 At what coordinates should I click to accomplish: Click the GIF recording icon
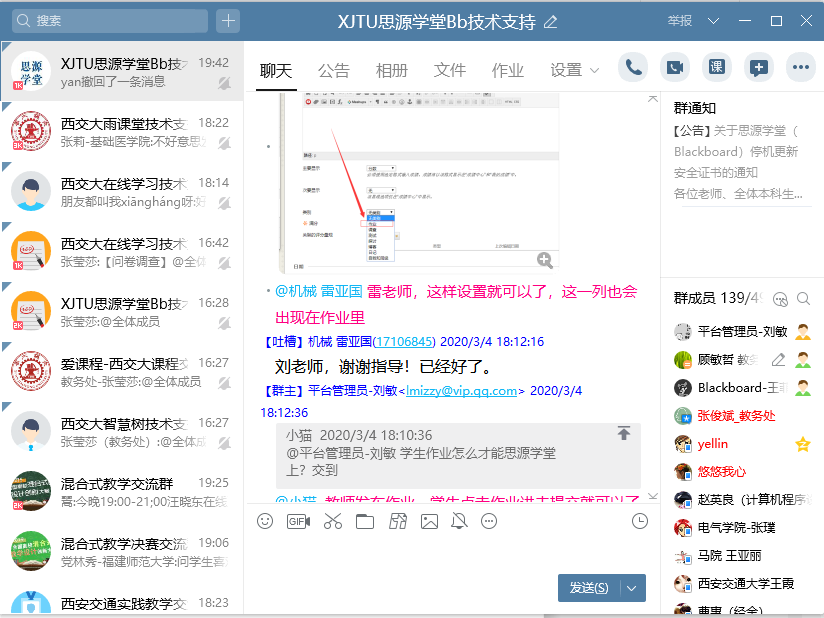pos(298,521)
